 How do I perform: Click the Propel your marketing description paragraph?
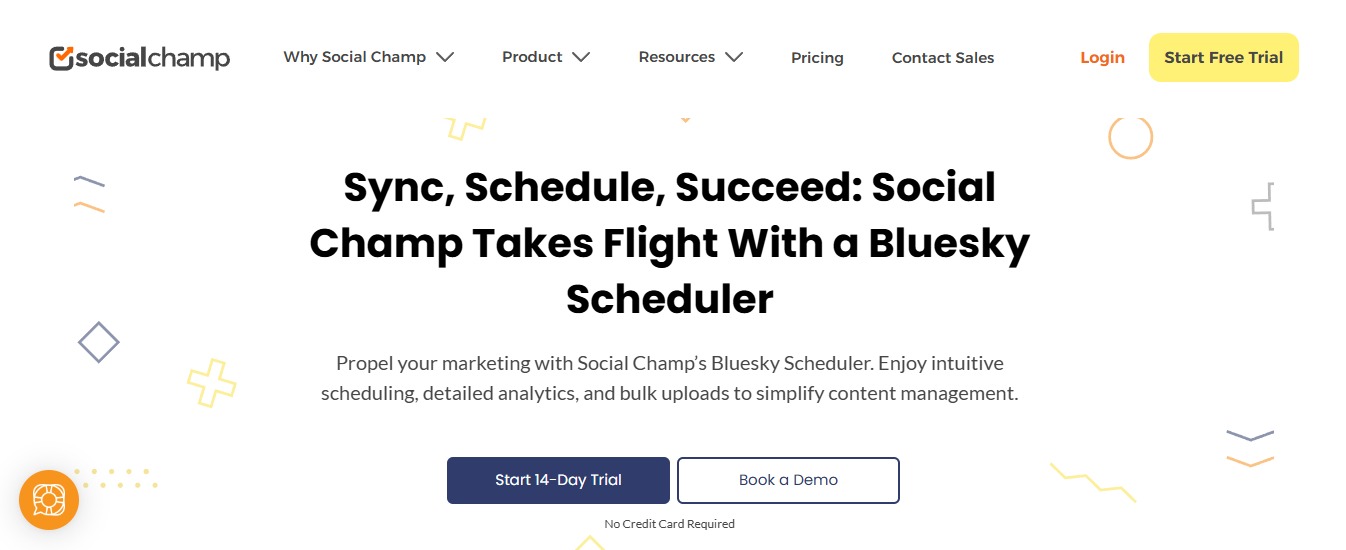coord(669,378)
